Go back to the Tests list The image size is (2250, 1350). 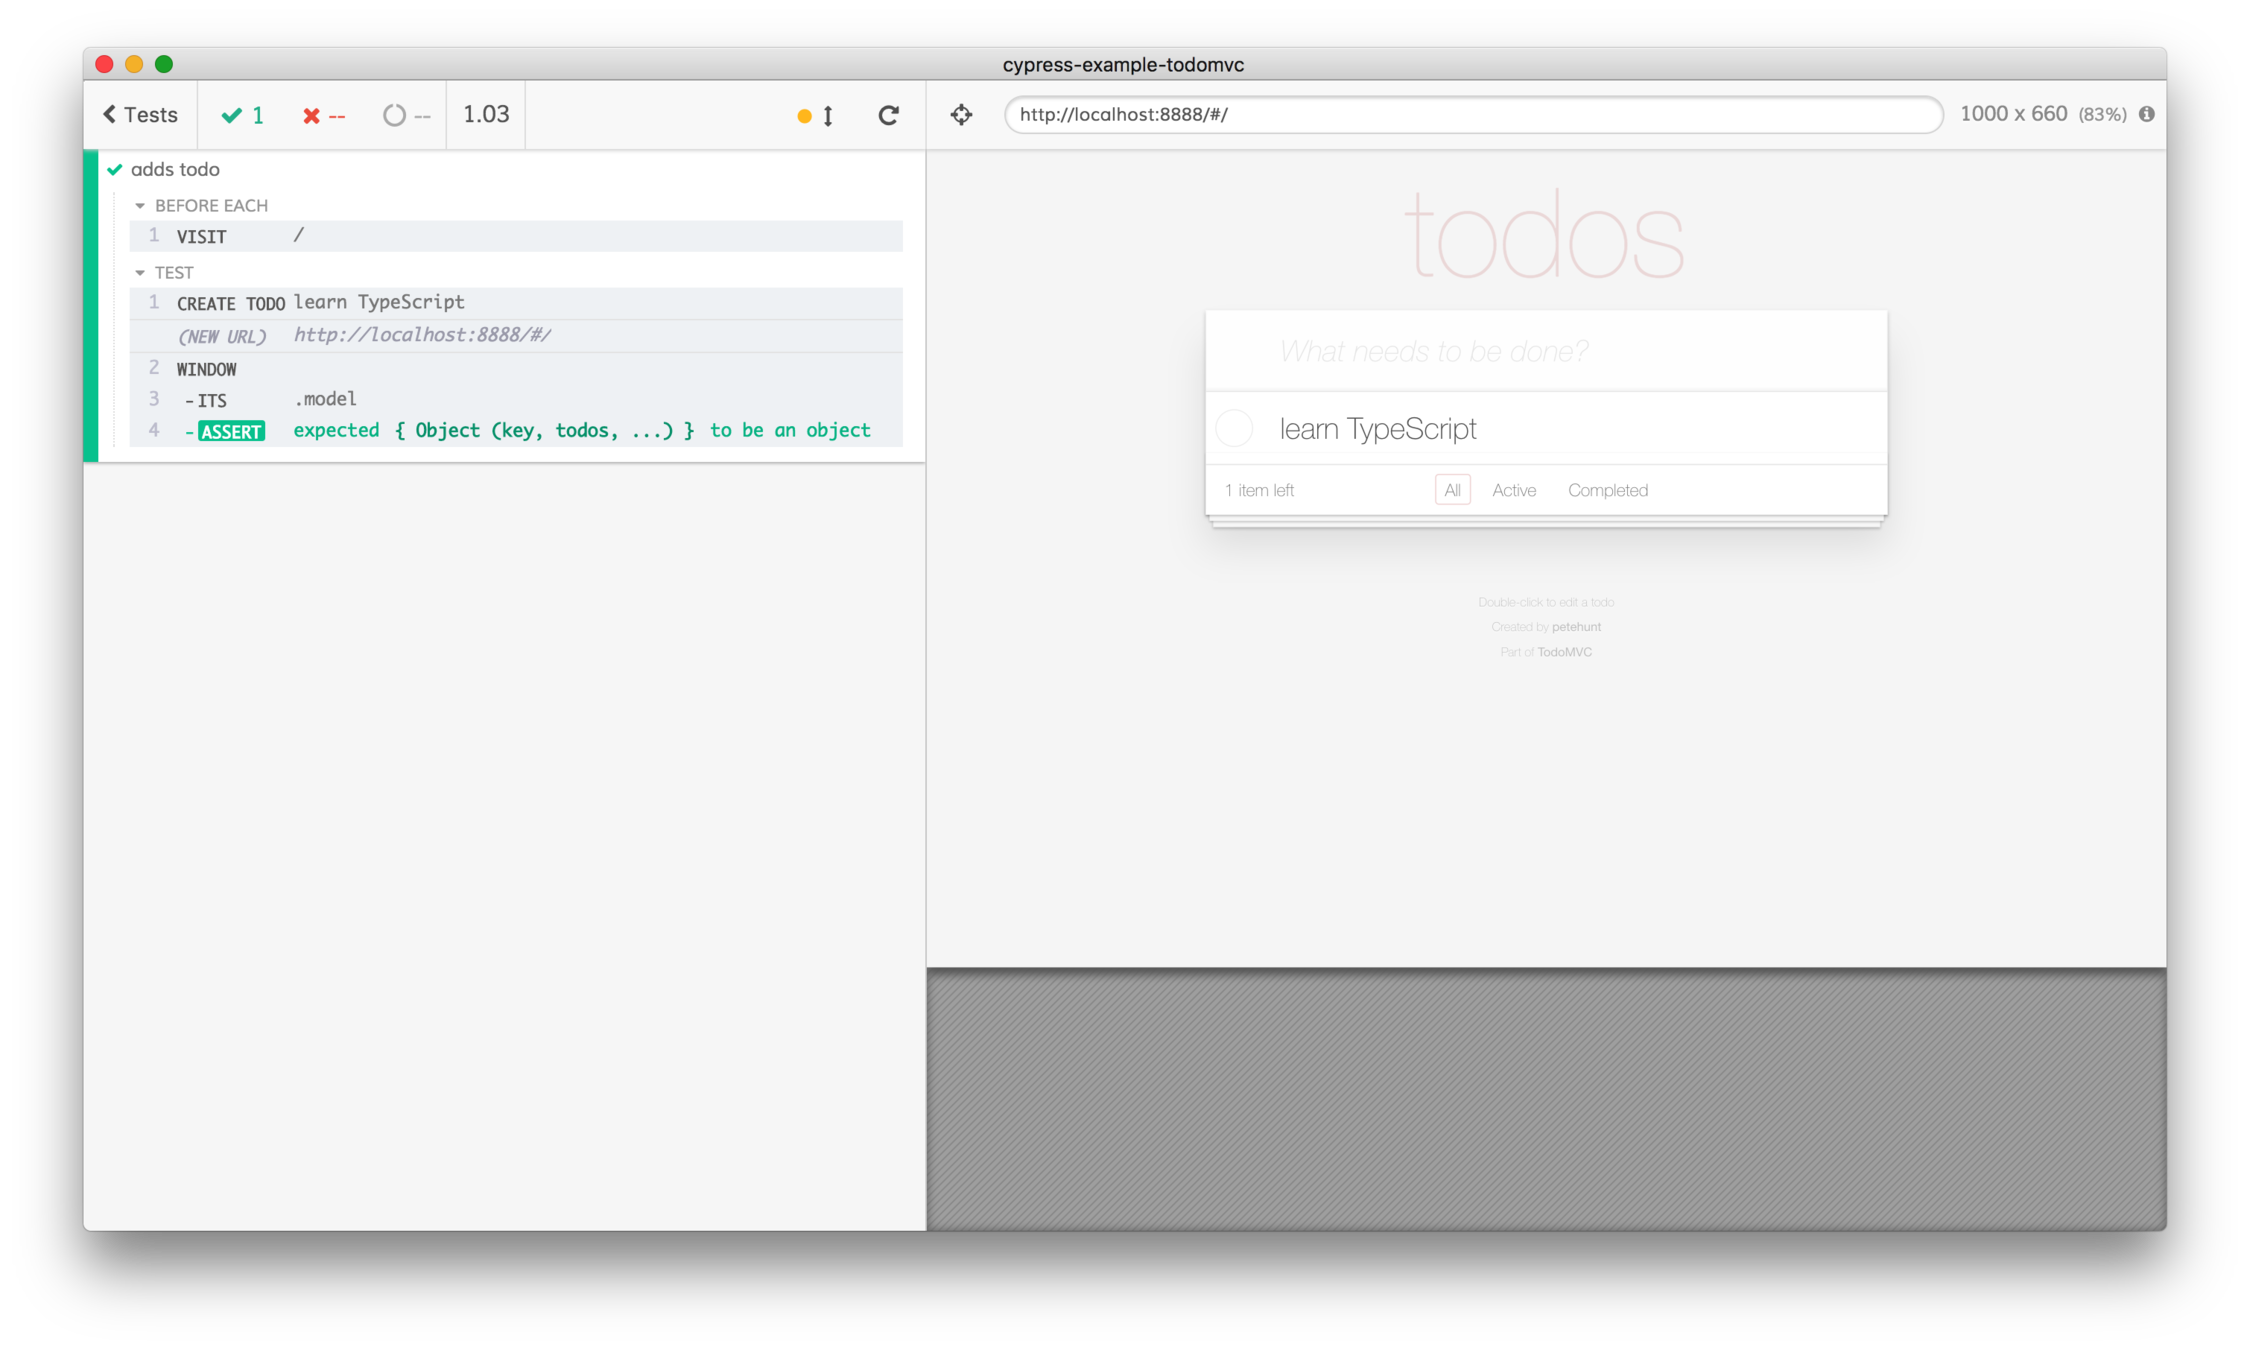pos(140,115)
